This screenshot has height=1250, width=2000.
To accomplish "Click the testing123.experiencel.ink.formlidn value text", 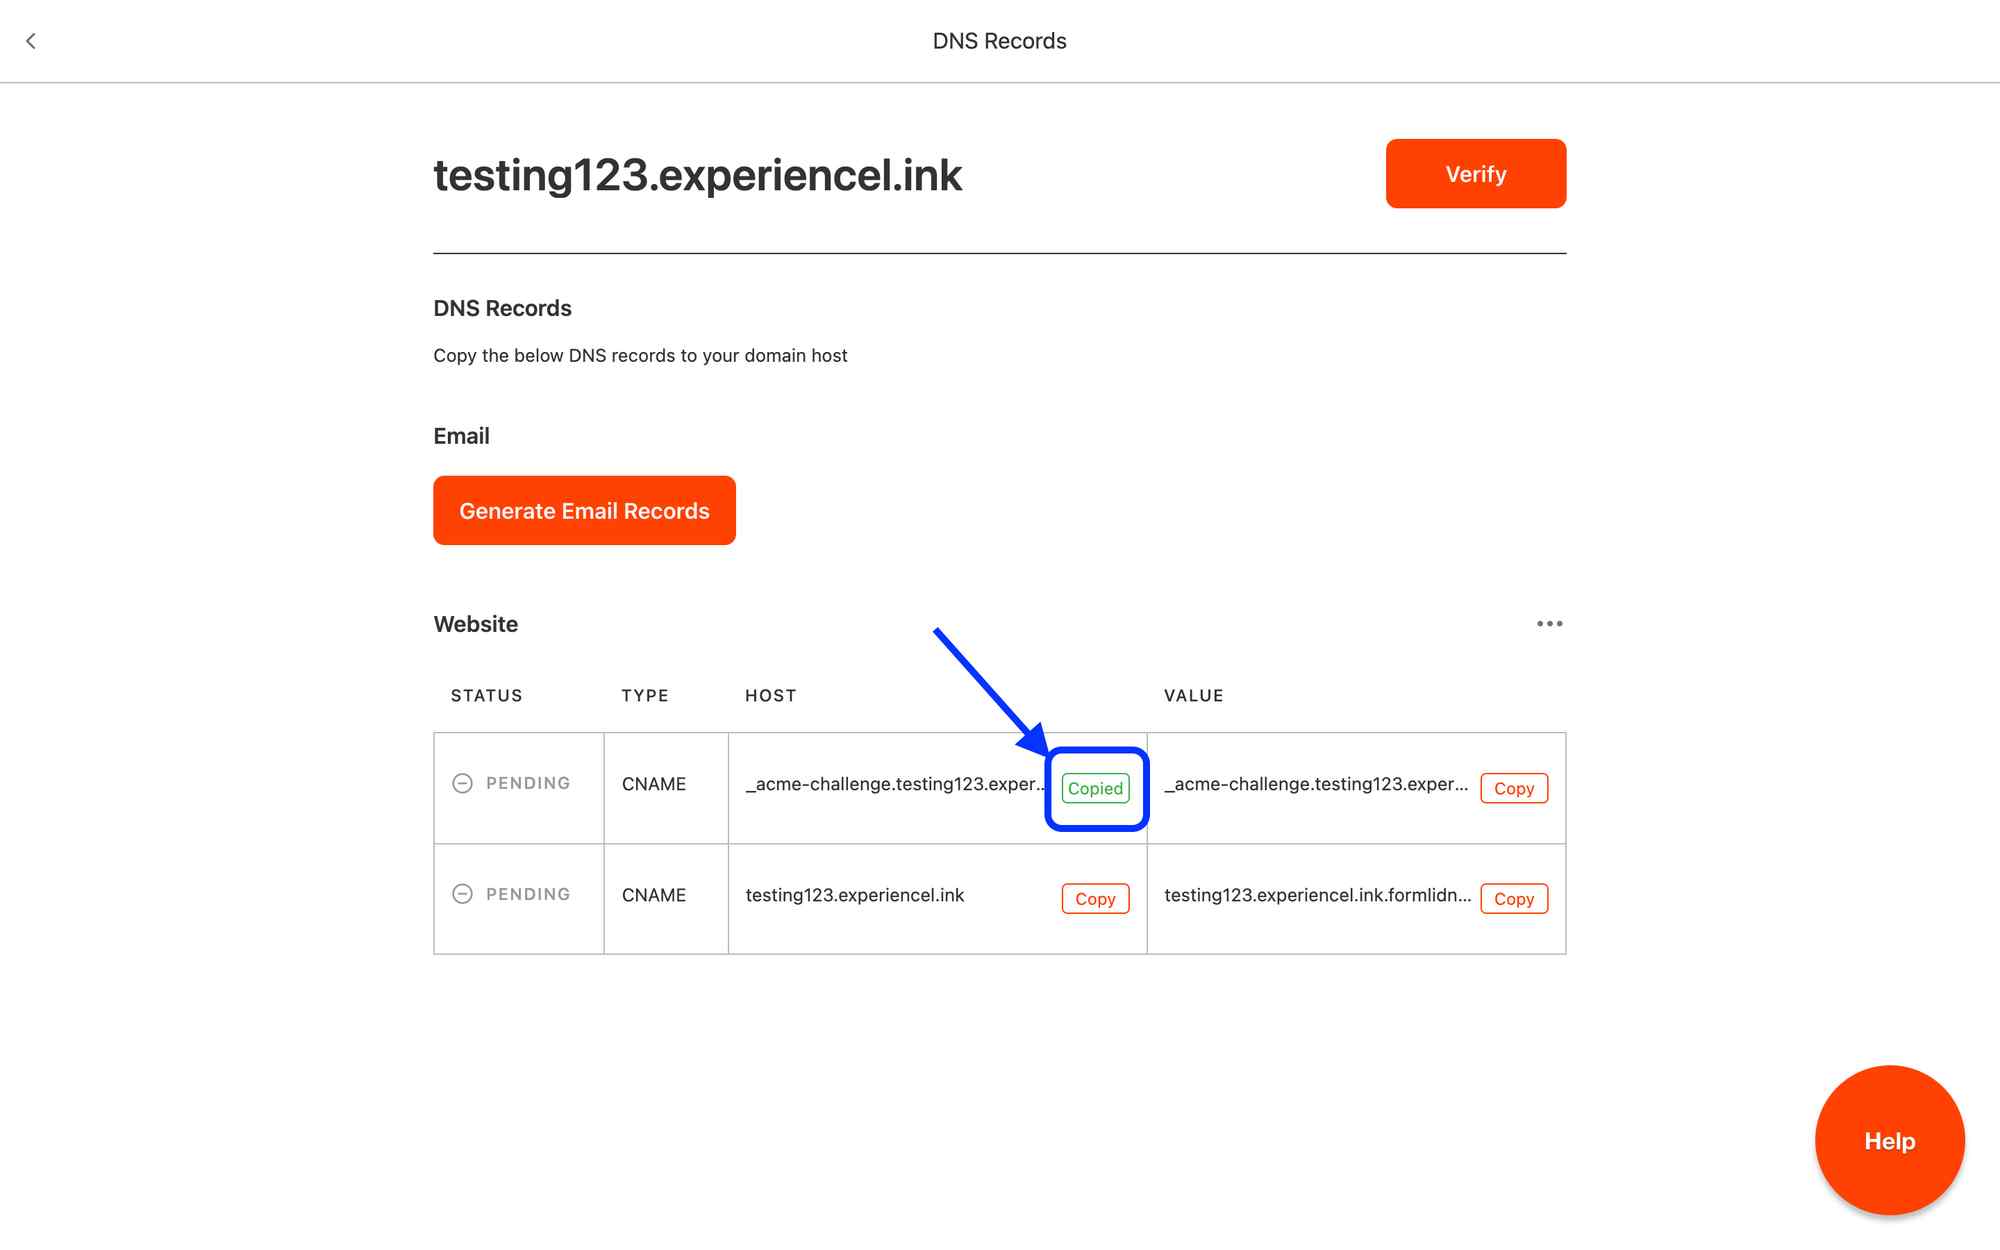I will point(1317,895).
